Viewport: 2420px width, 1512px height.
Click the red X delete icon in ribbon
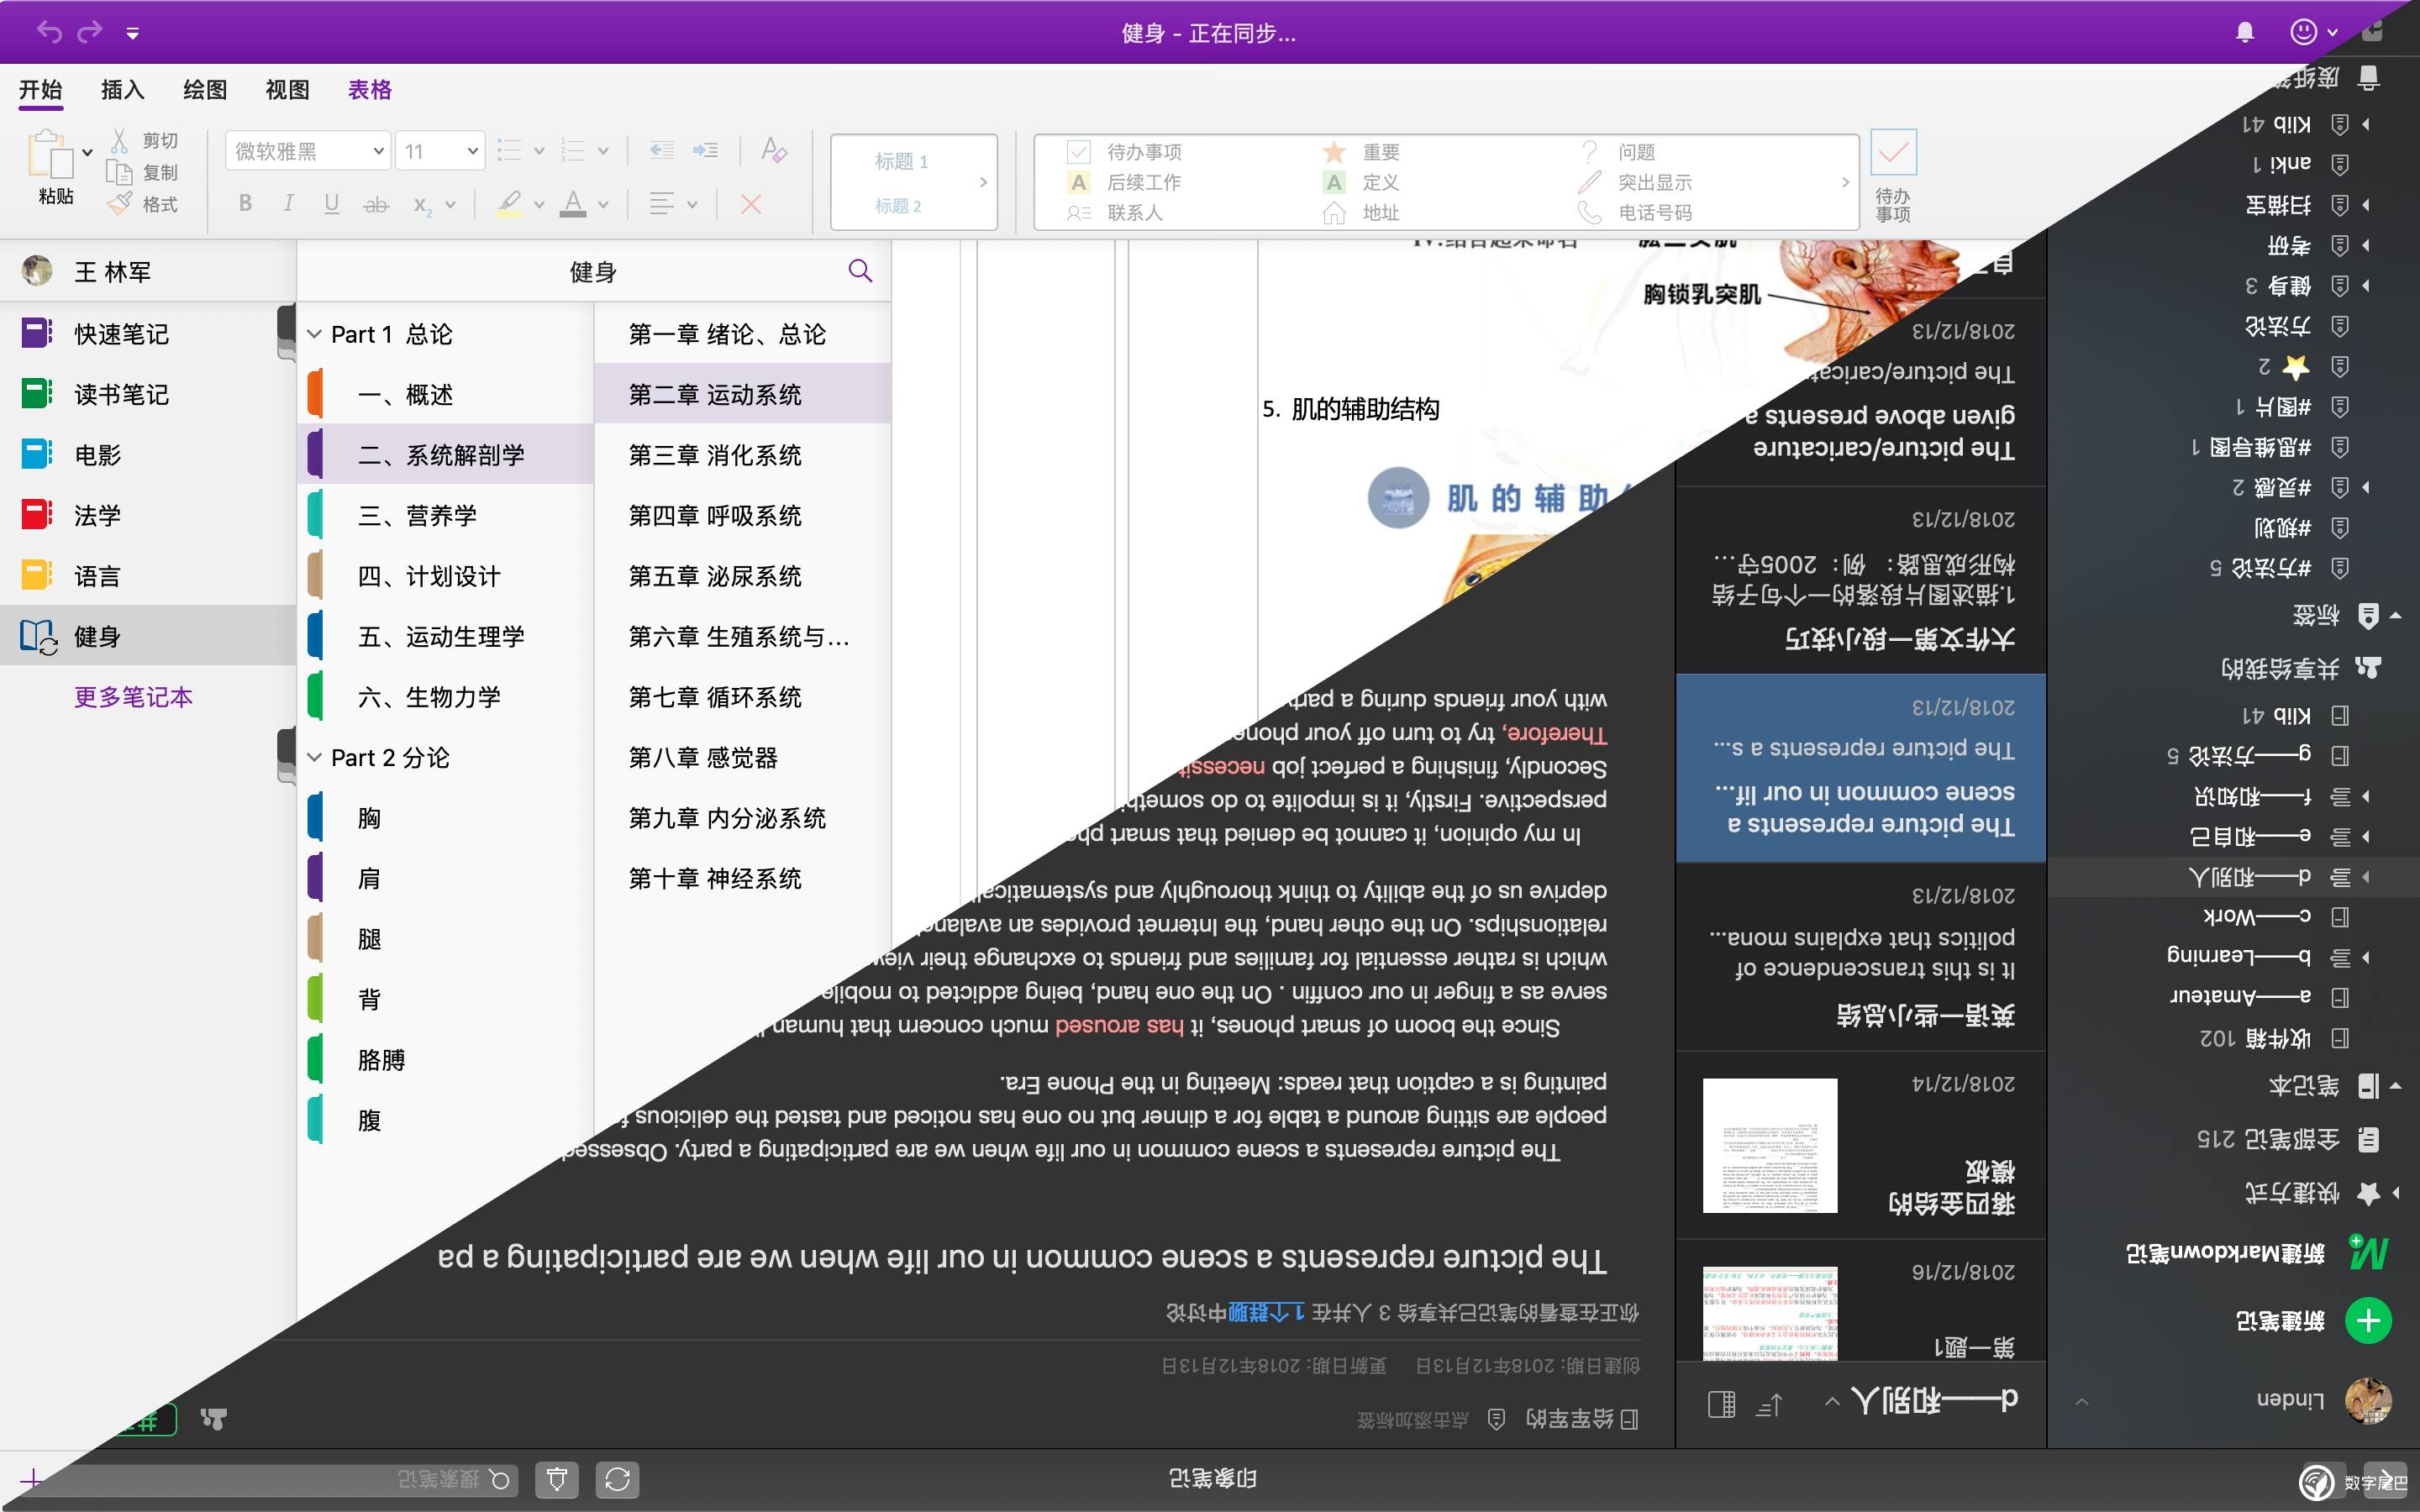point(751,204)
